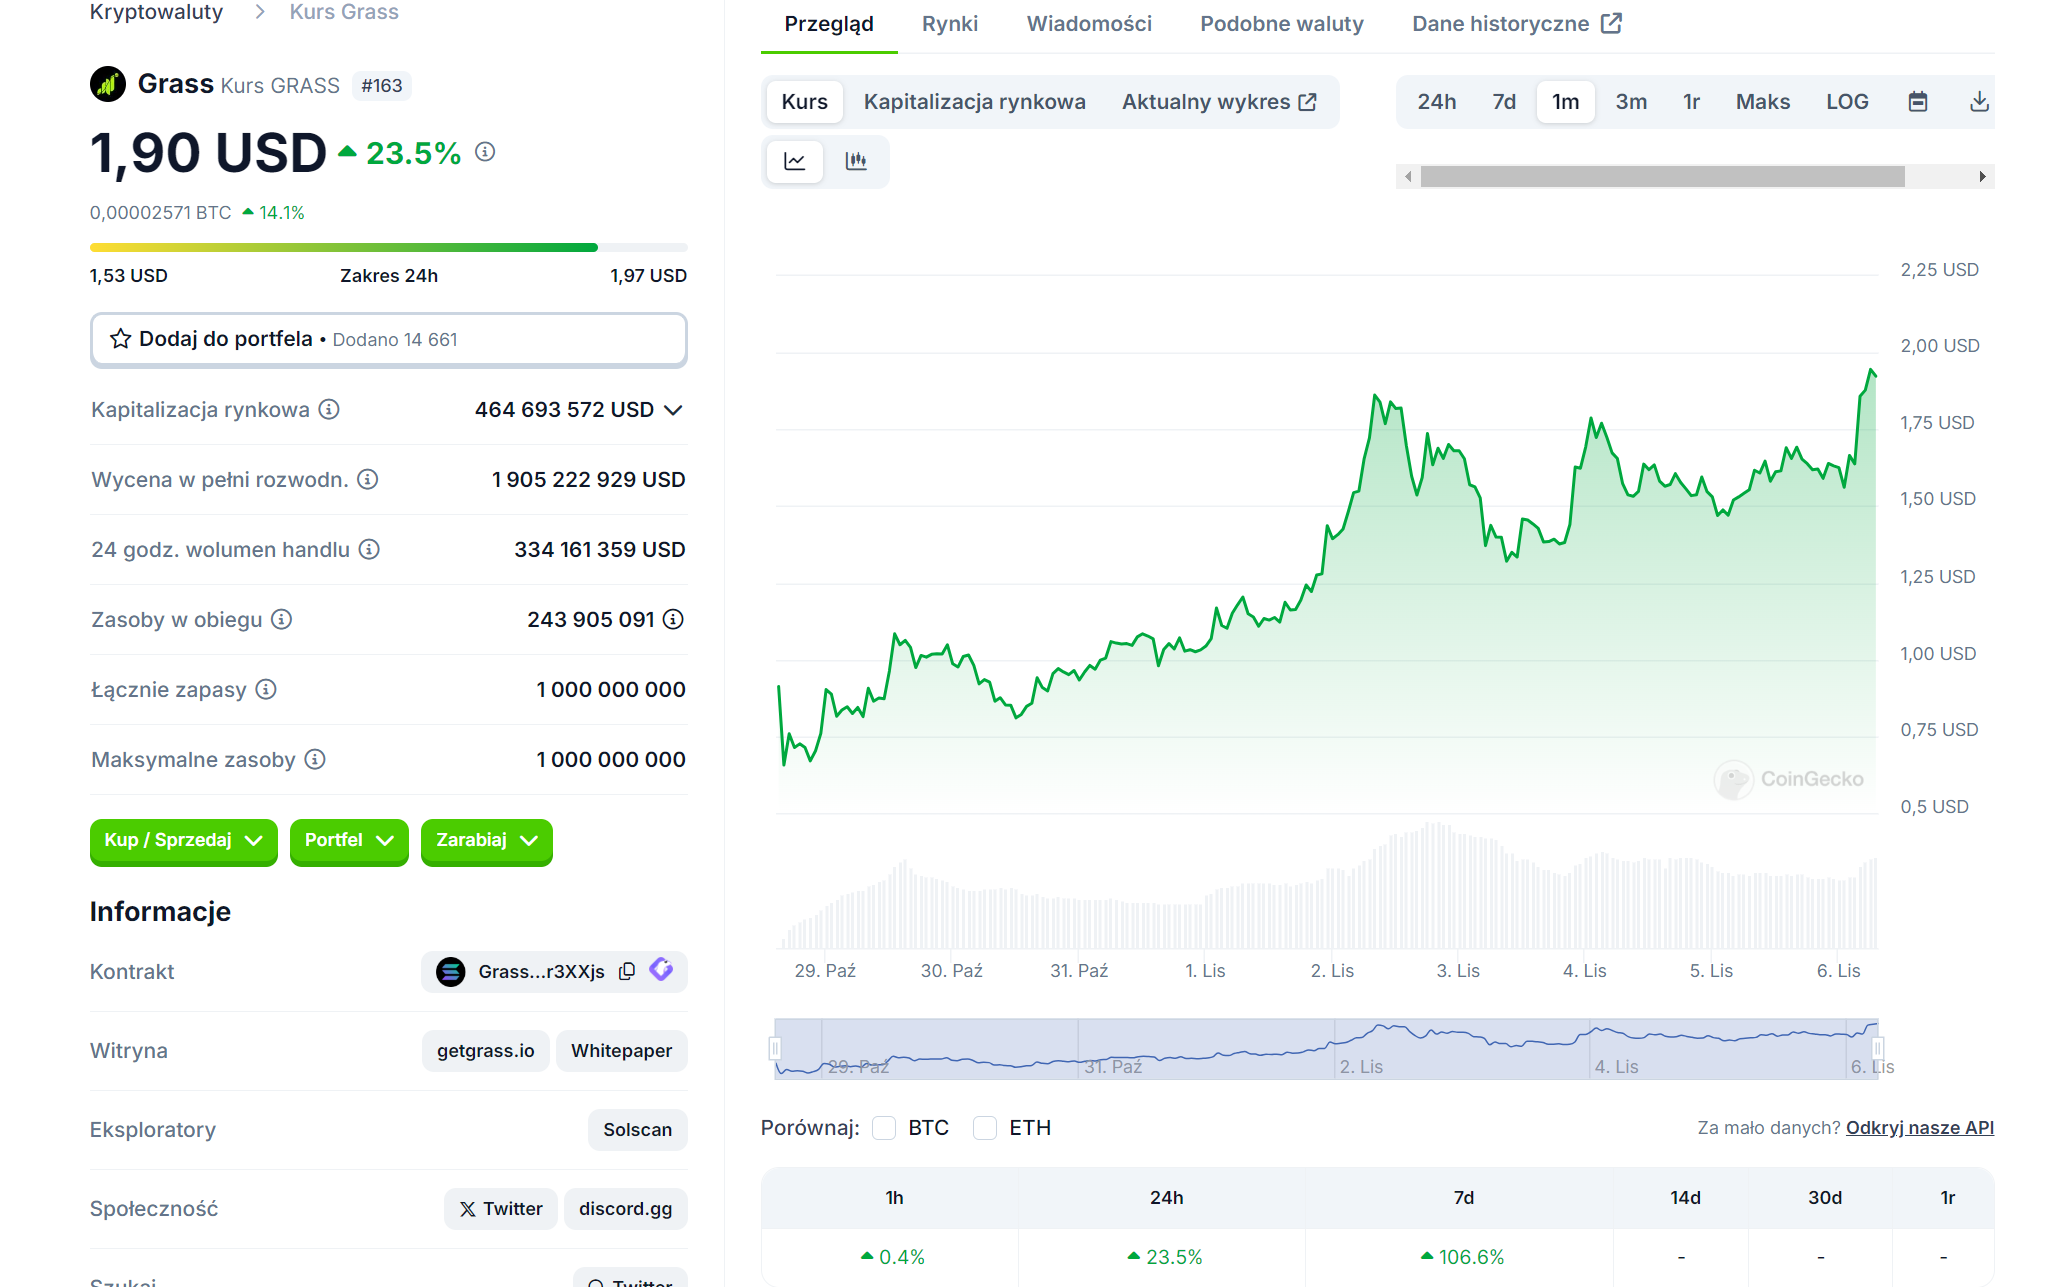Click info icon next to Kapitalizacja rynkowa
2047x1287 pixels.
coord(329,409)
